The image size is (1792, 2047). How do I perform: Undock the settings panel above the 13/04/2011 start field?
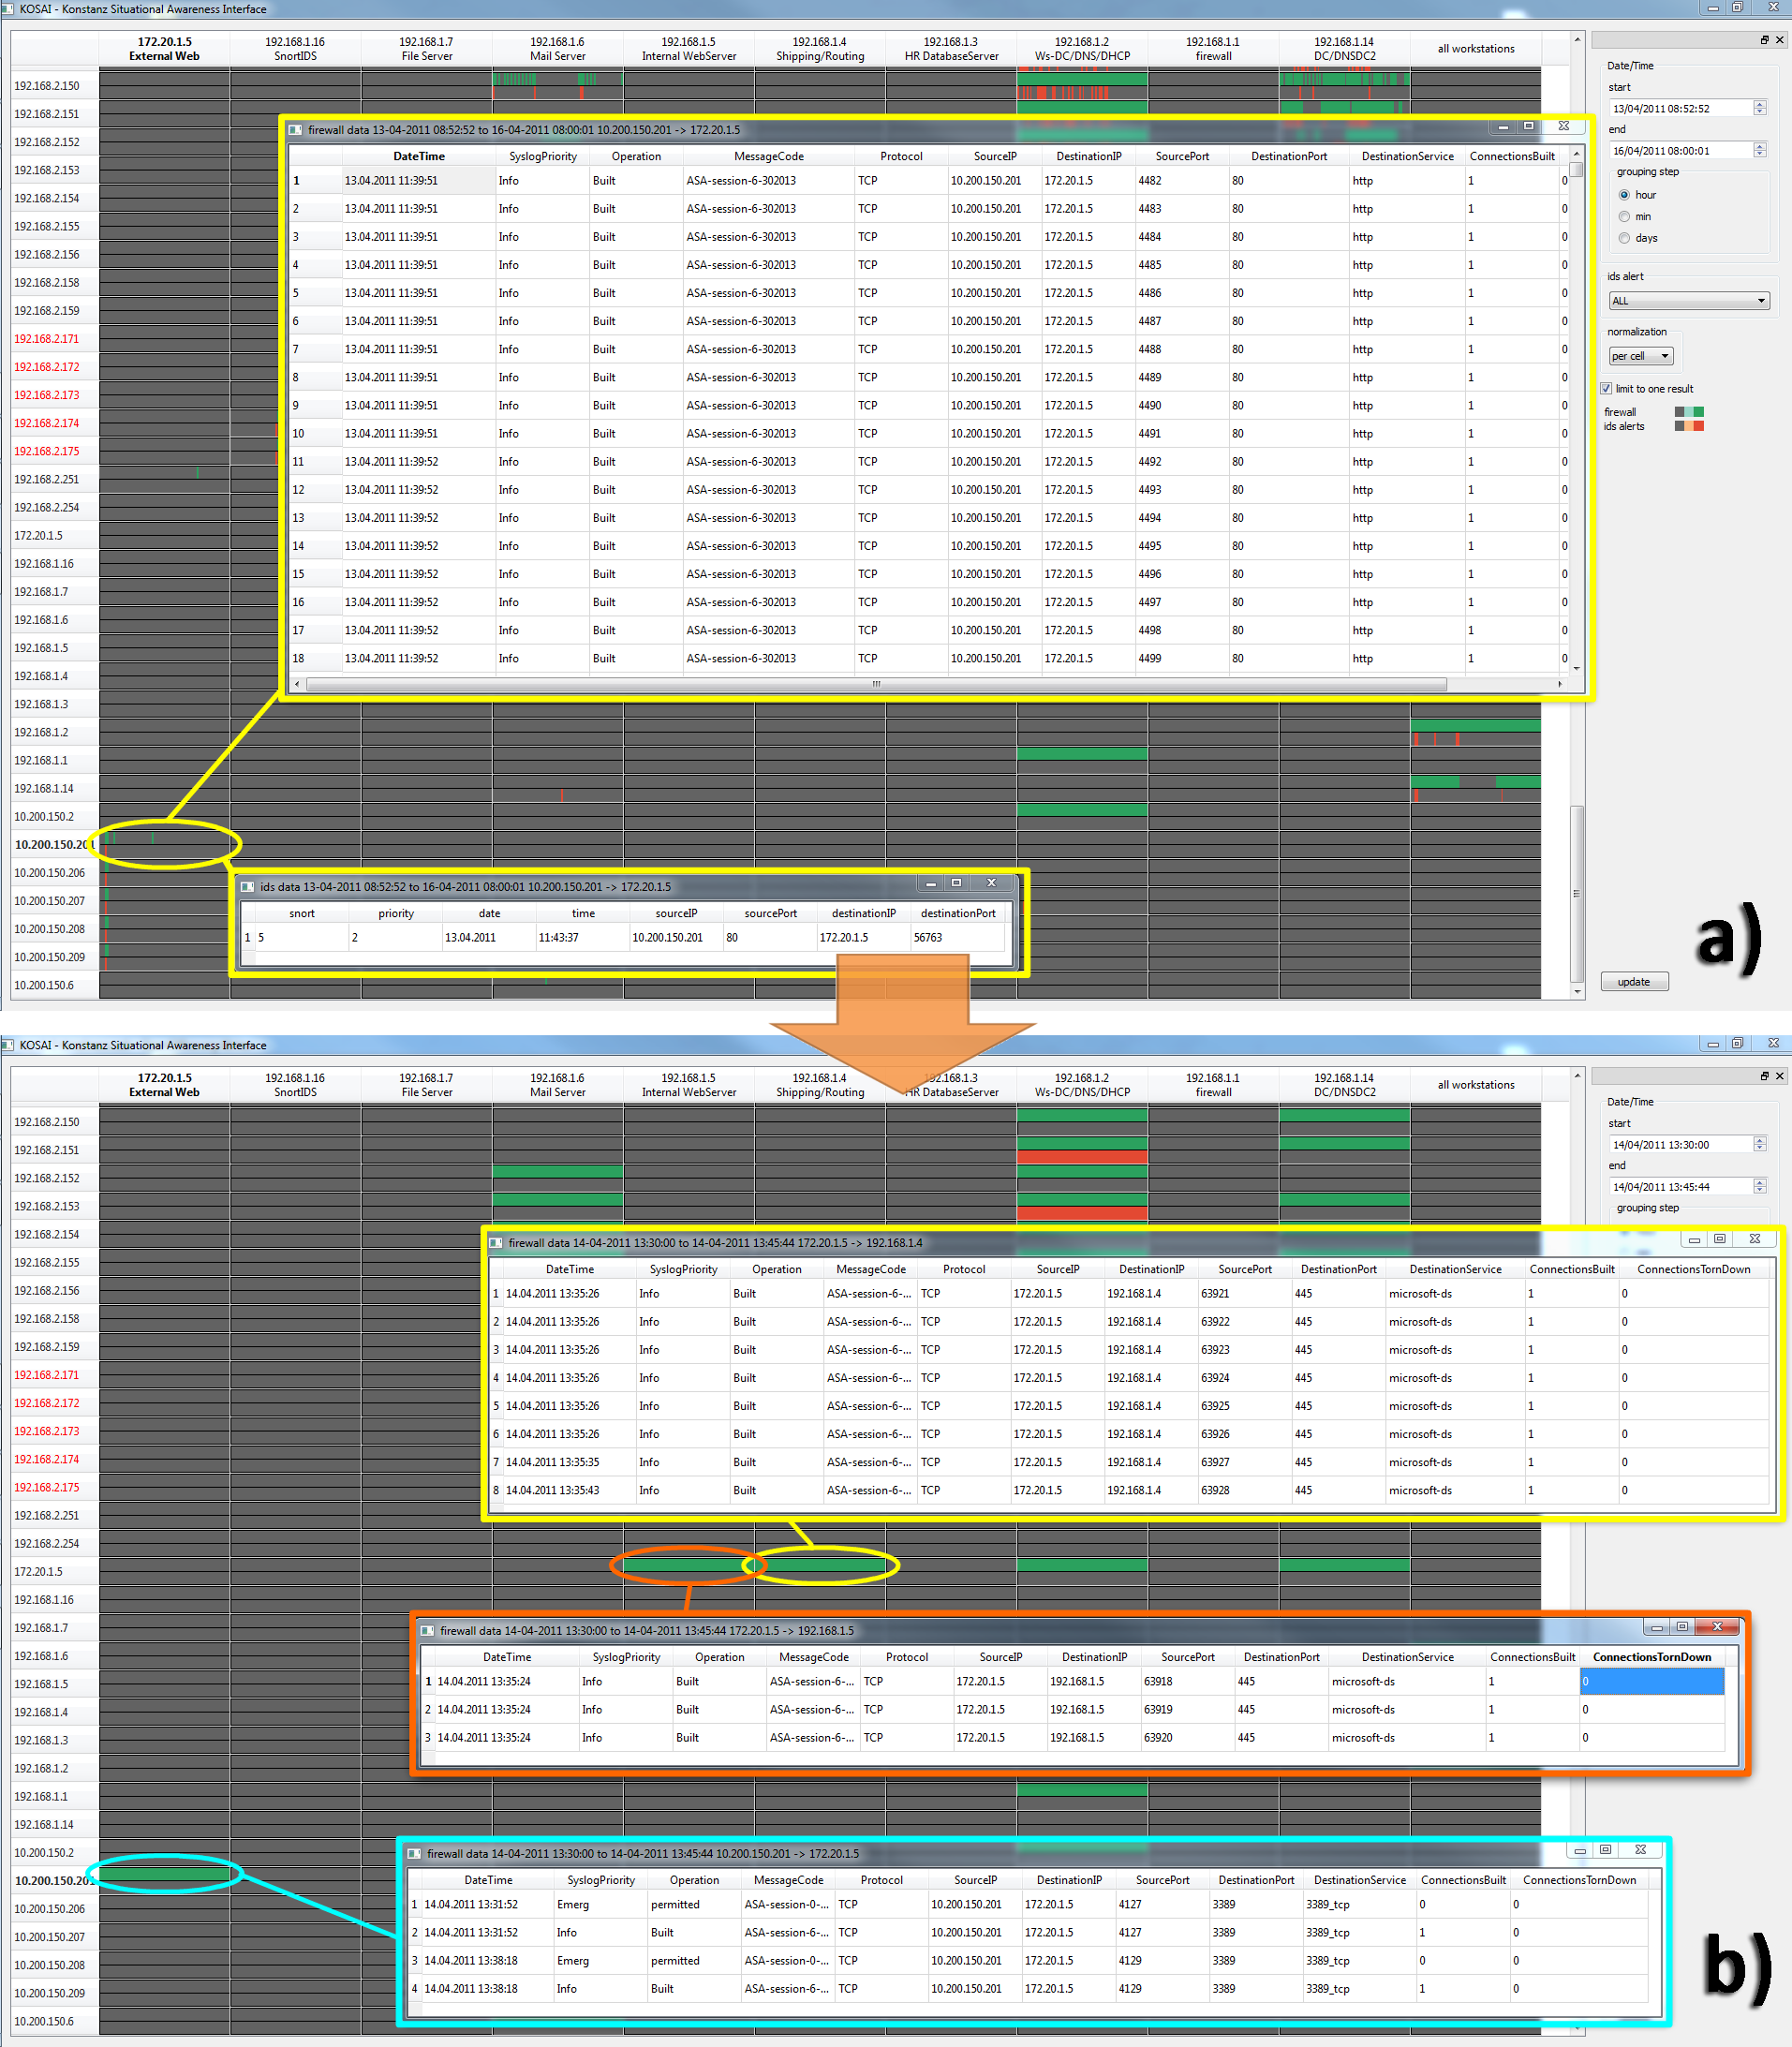(x=1764, y=40)
